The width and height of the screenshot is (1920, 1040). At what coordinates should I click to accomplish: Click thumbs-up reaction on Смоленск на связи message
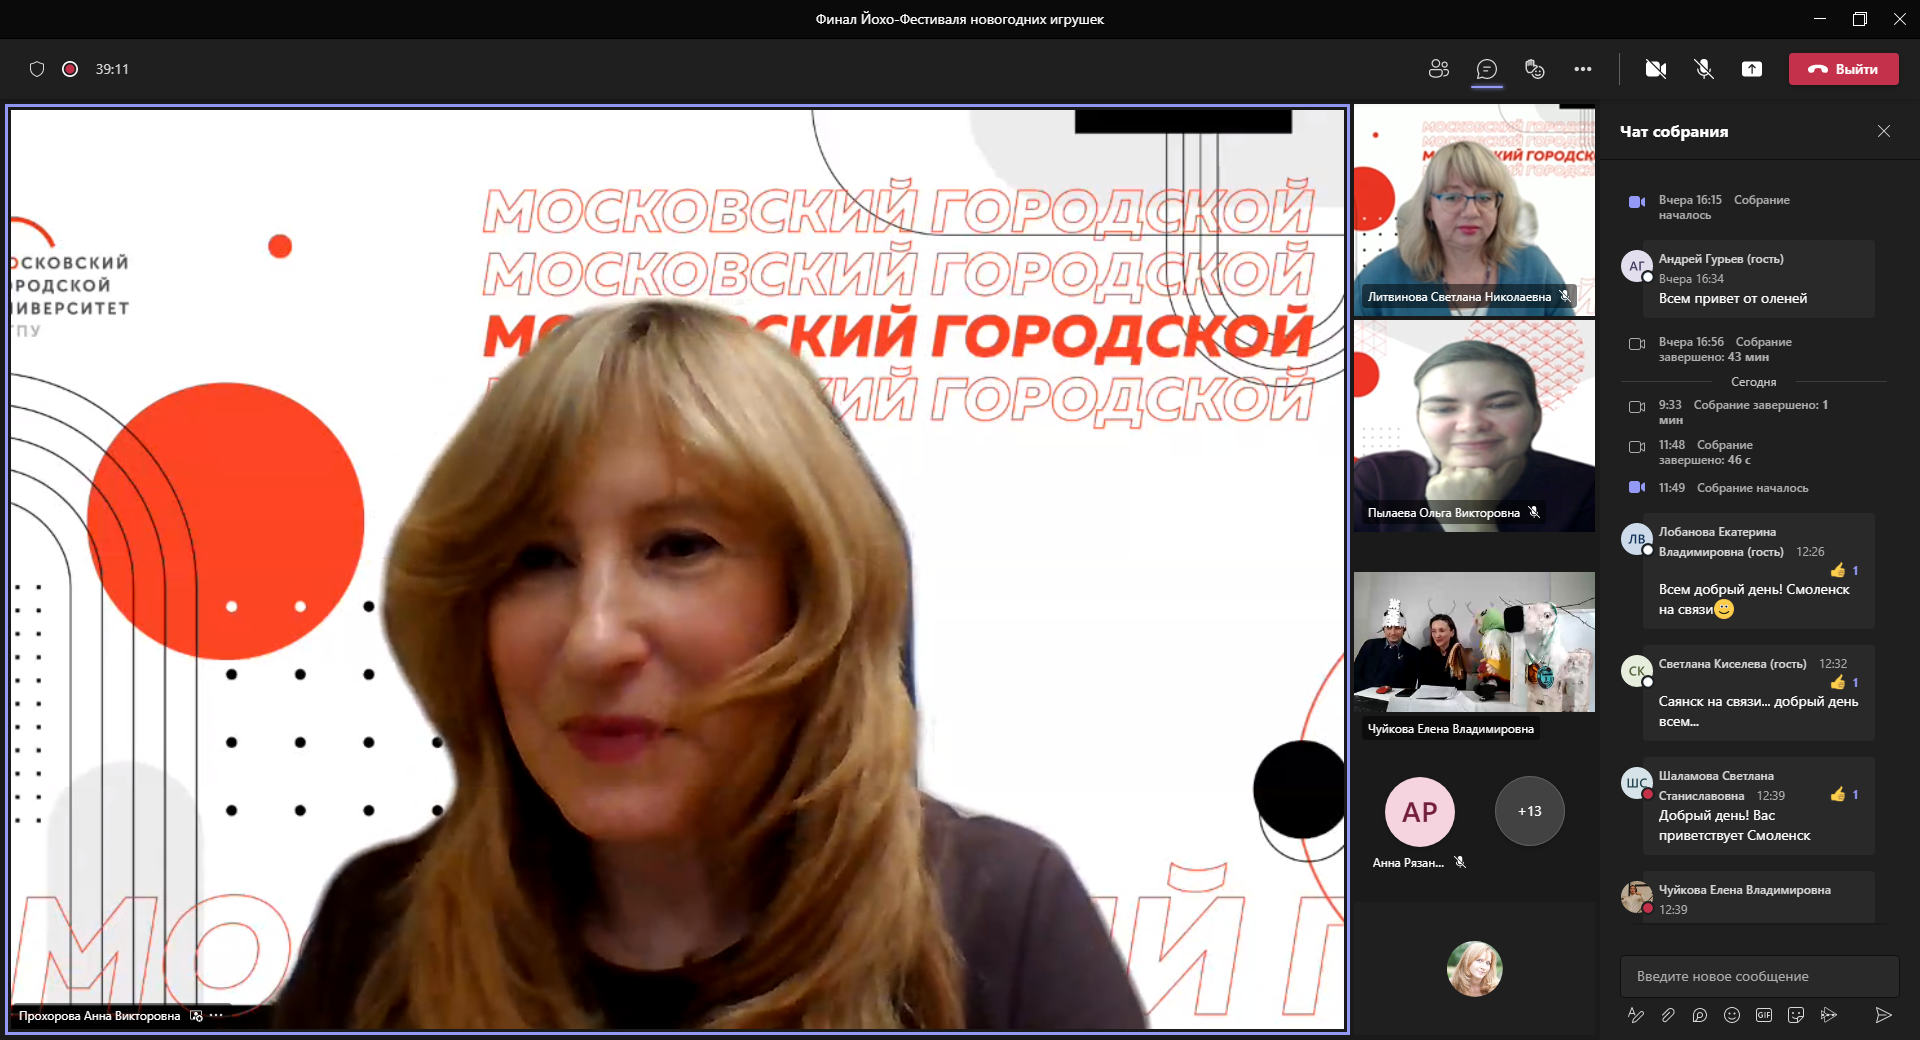pyautogui.click(x=1838, y=571)
